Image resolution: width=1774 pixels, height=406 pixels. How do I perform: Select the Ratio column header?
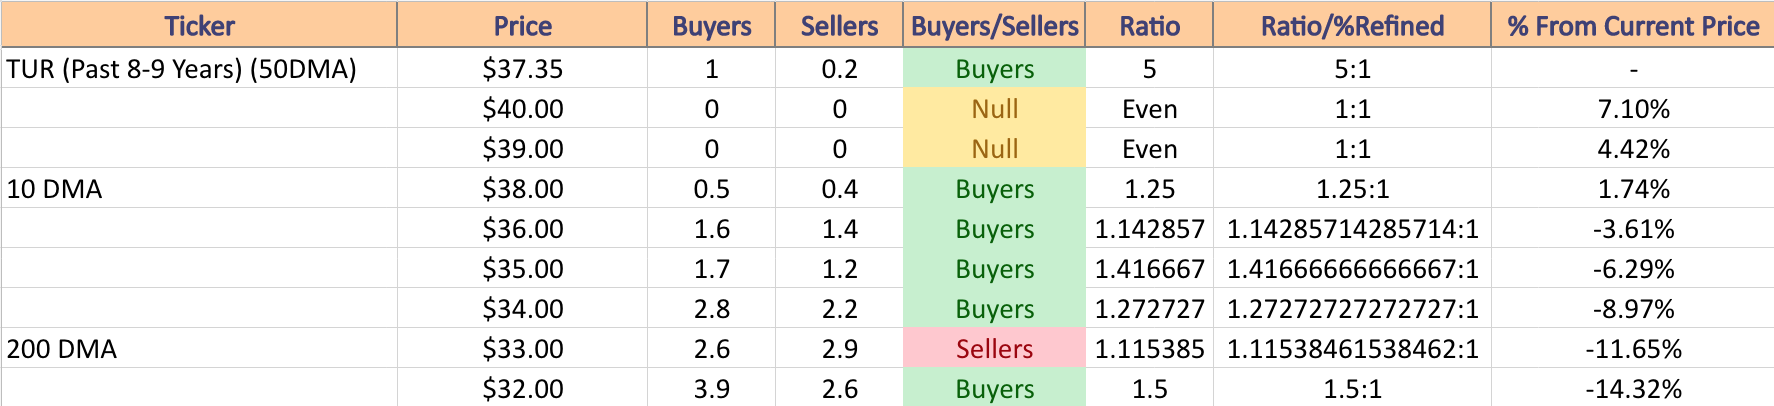coord(1149,25)
